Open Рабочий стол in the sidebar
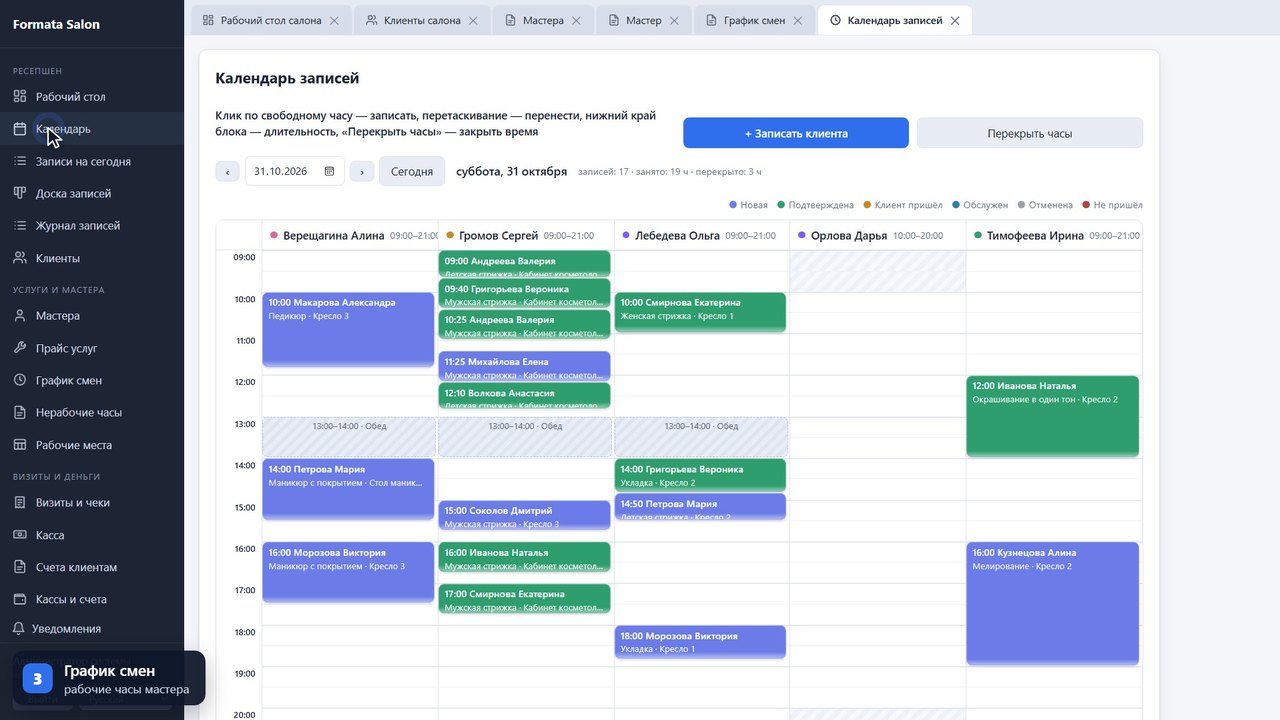Screen dimensions: 1280x720 [92, 97]
